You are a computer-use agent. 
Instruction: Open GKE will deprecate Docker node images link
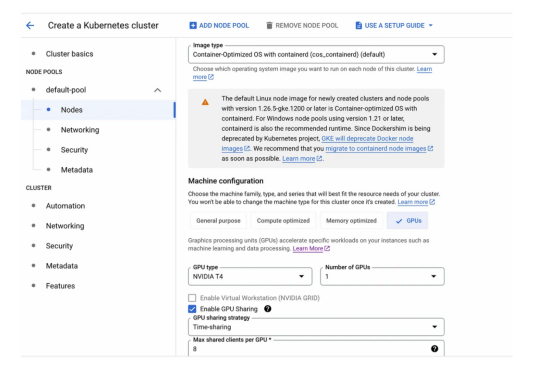(x=367, y=138)
